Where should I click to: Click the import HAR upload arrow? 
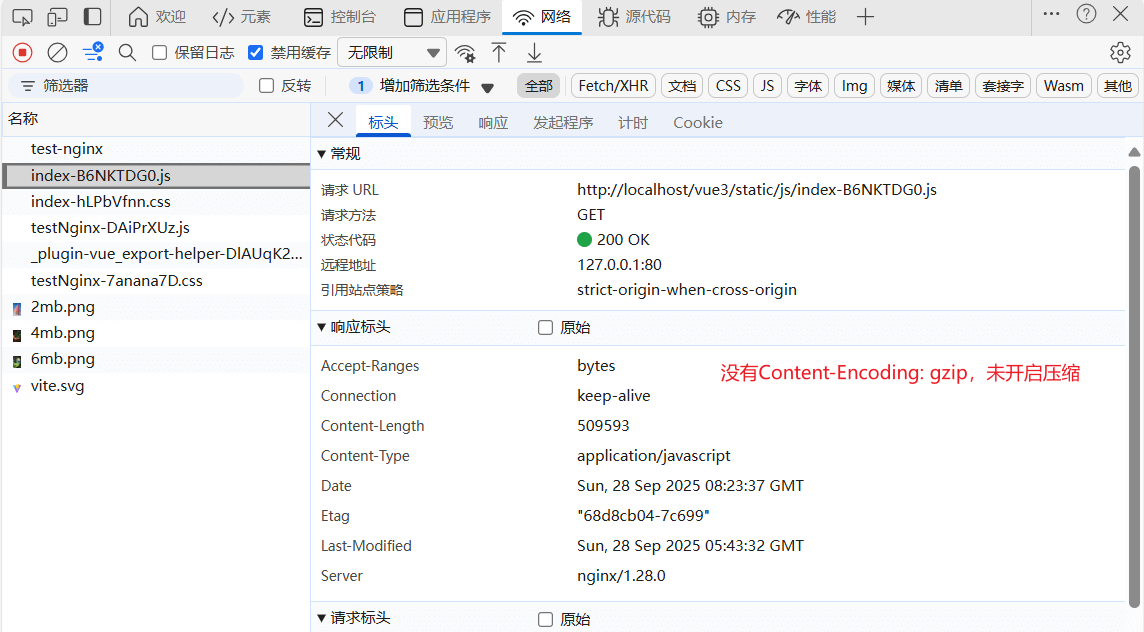click(x=499, y=53)
